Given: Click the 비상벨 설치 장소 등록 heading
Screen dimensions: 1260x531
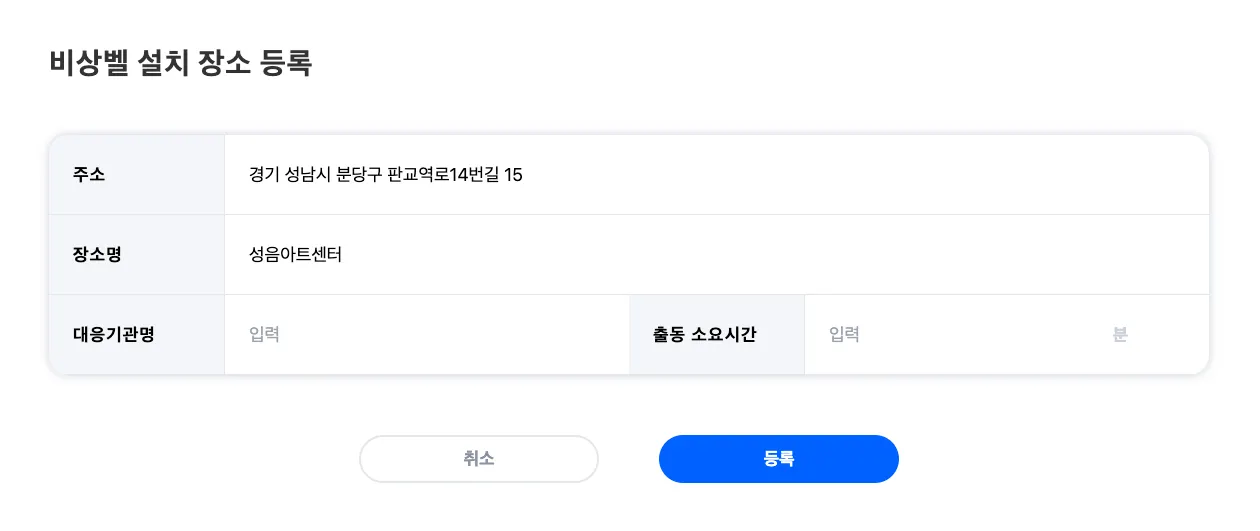Looking at the screenshot, I should 181,63.
